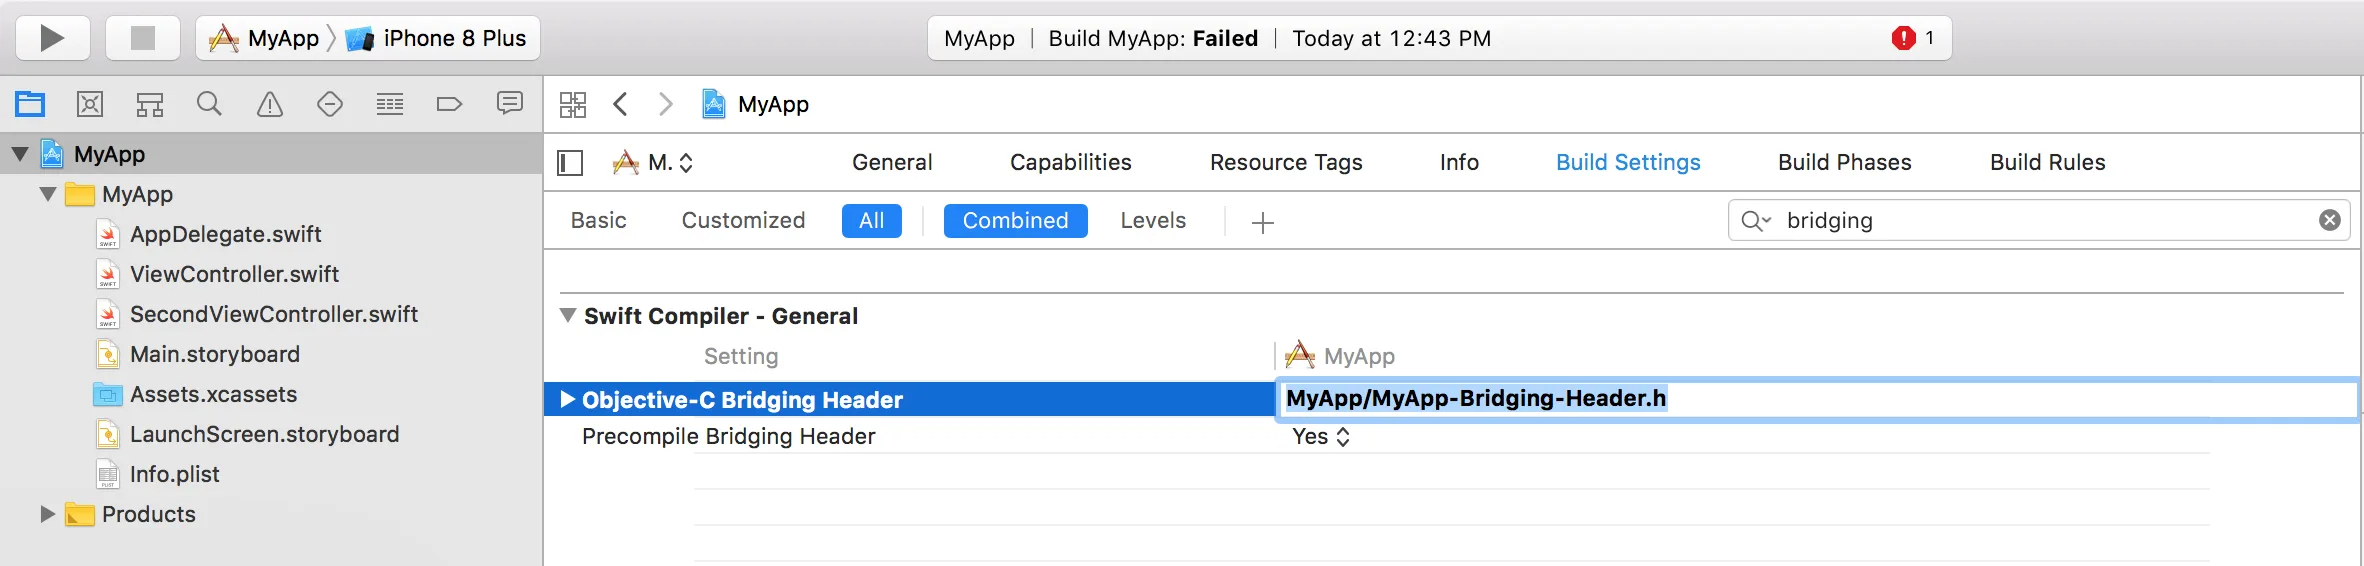This screenshot has width=2364, height=566.
Task: Open the Find navigator magnifier icon
Action: (209, 104)
